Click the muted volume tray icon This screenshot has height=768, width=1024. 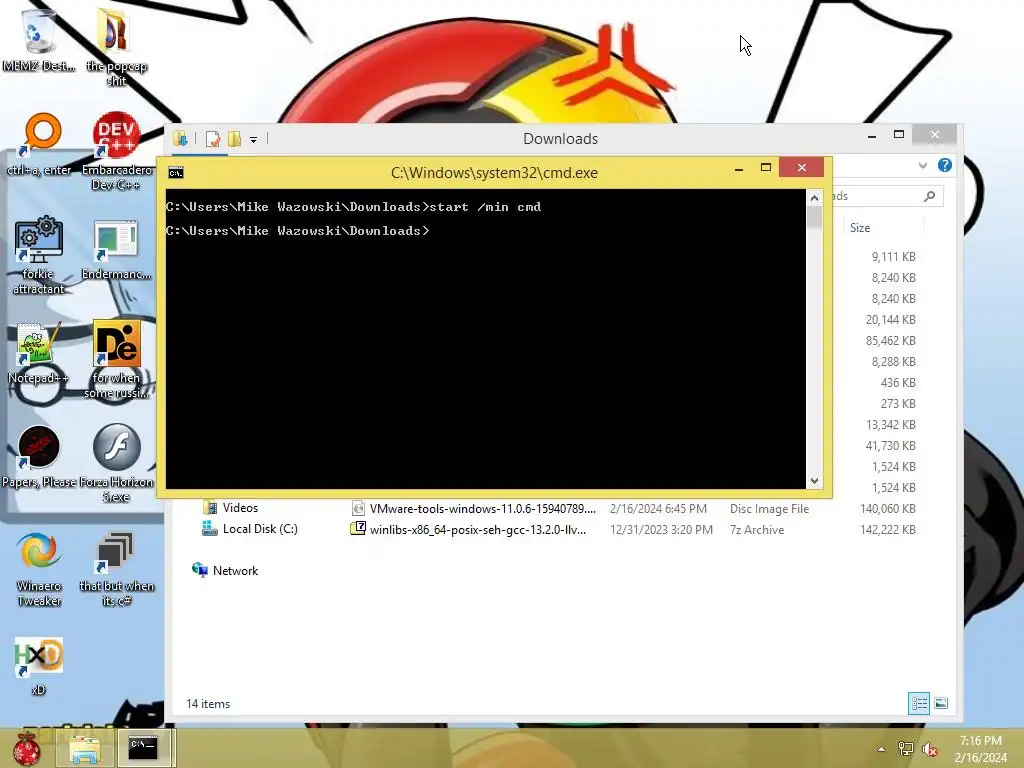click(929, 749)
